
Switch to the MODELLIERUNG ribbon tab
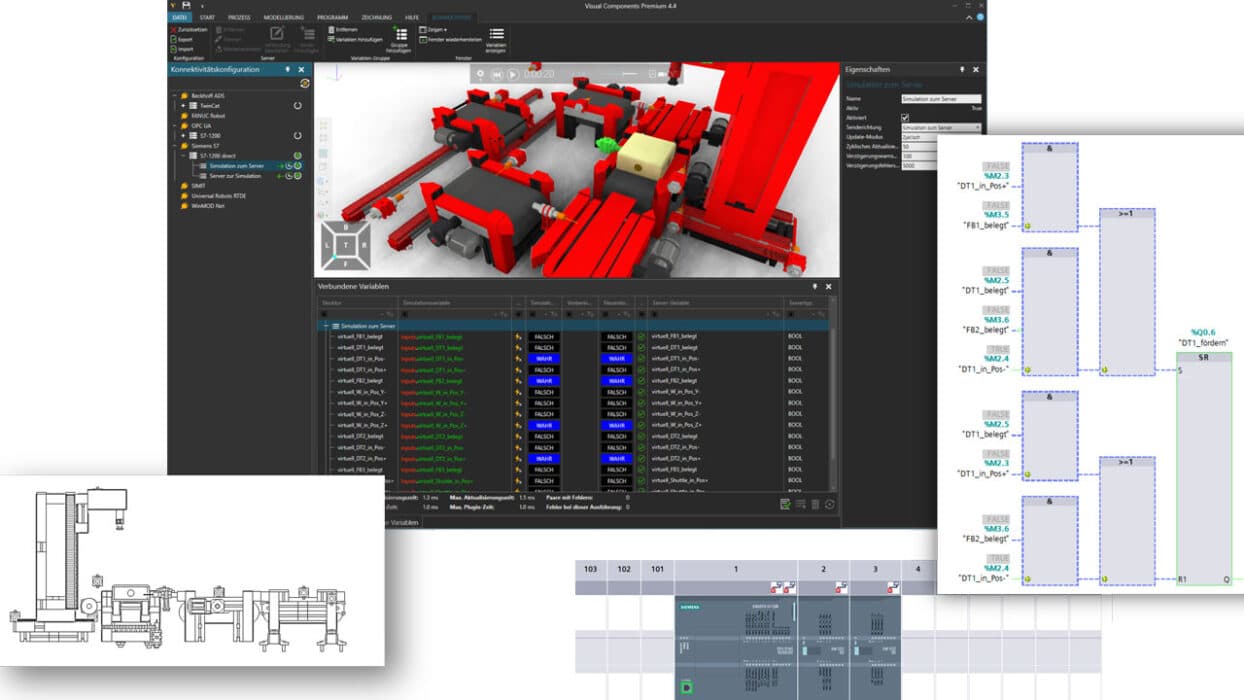pos(283,17)
